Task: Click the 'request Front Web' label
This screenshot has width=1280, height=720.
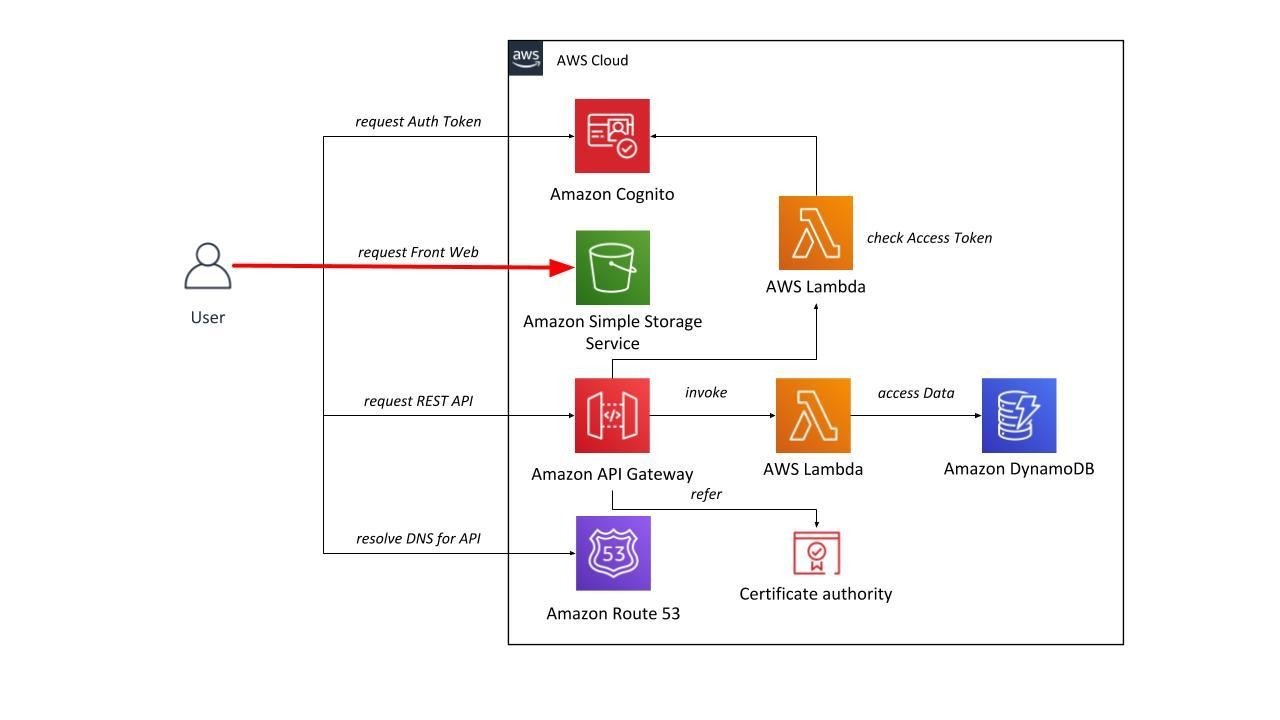Action: click(x=418, y=252)
